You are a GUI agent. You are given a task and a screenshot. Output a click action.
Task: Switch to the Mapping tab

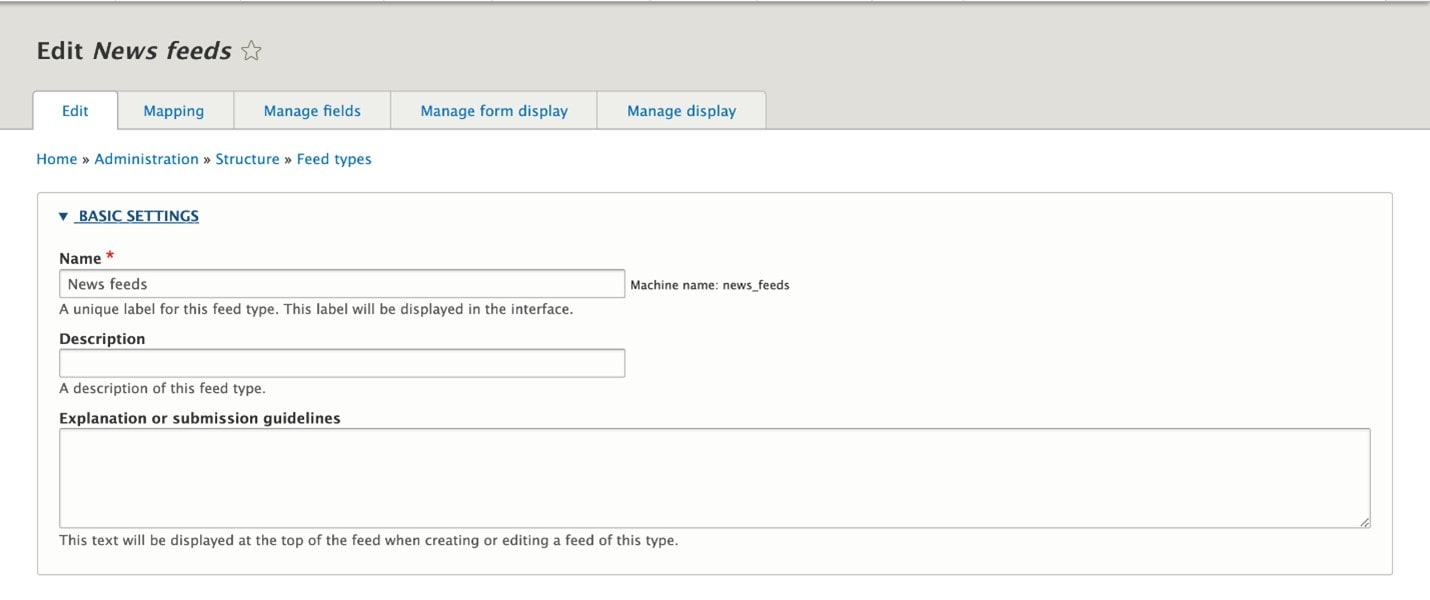click(x=174, y=111)
